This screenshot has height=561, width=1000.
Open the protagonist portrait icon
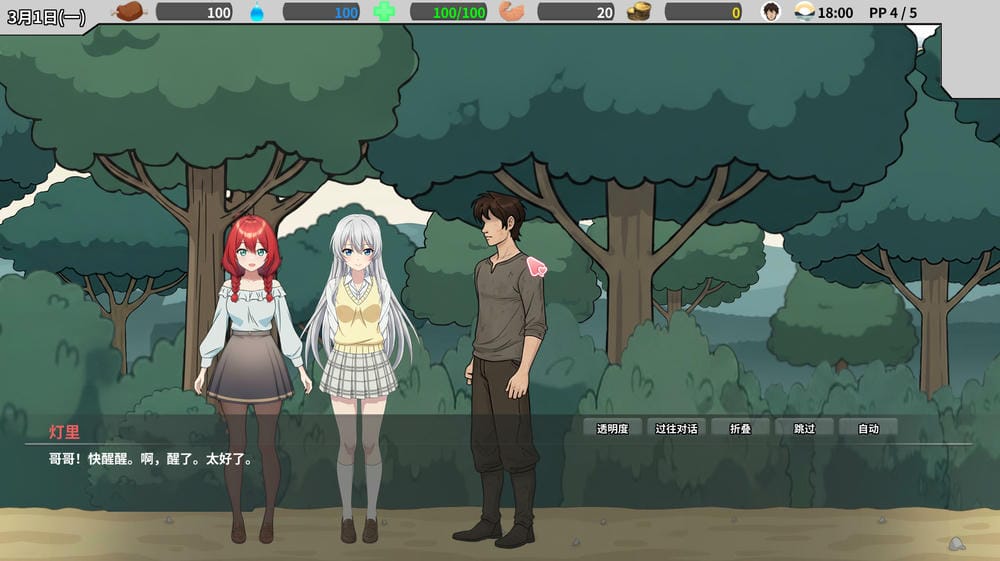(x=771, y=11)
